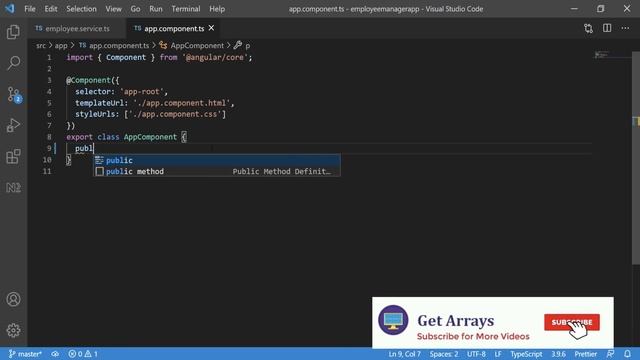
Task: Click the editor minimap preview
Action: 602,54
